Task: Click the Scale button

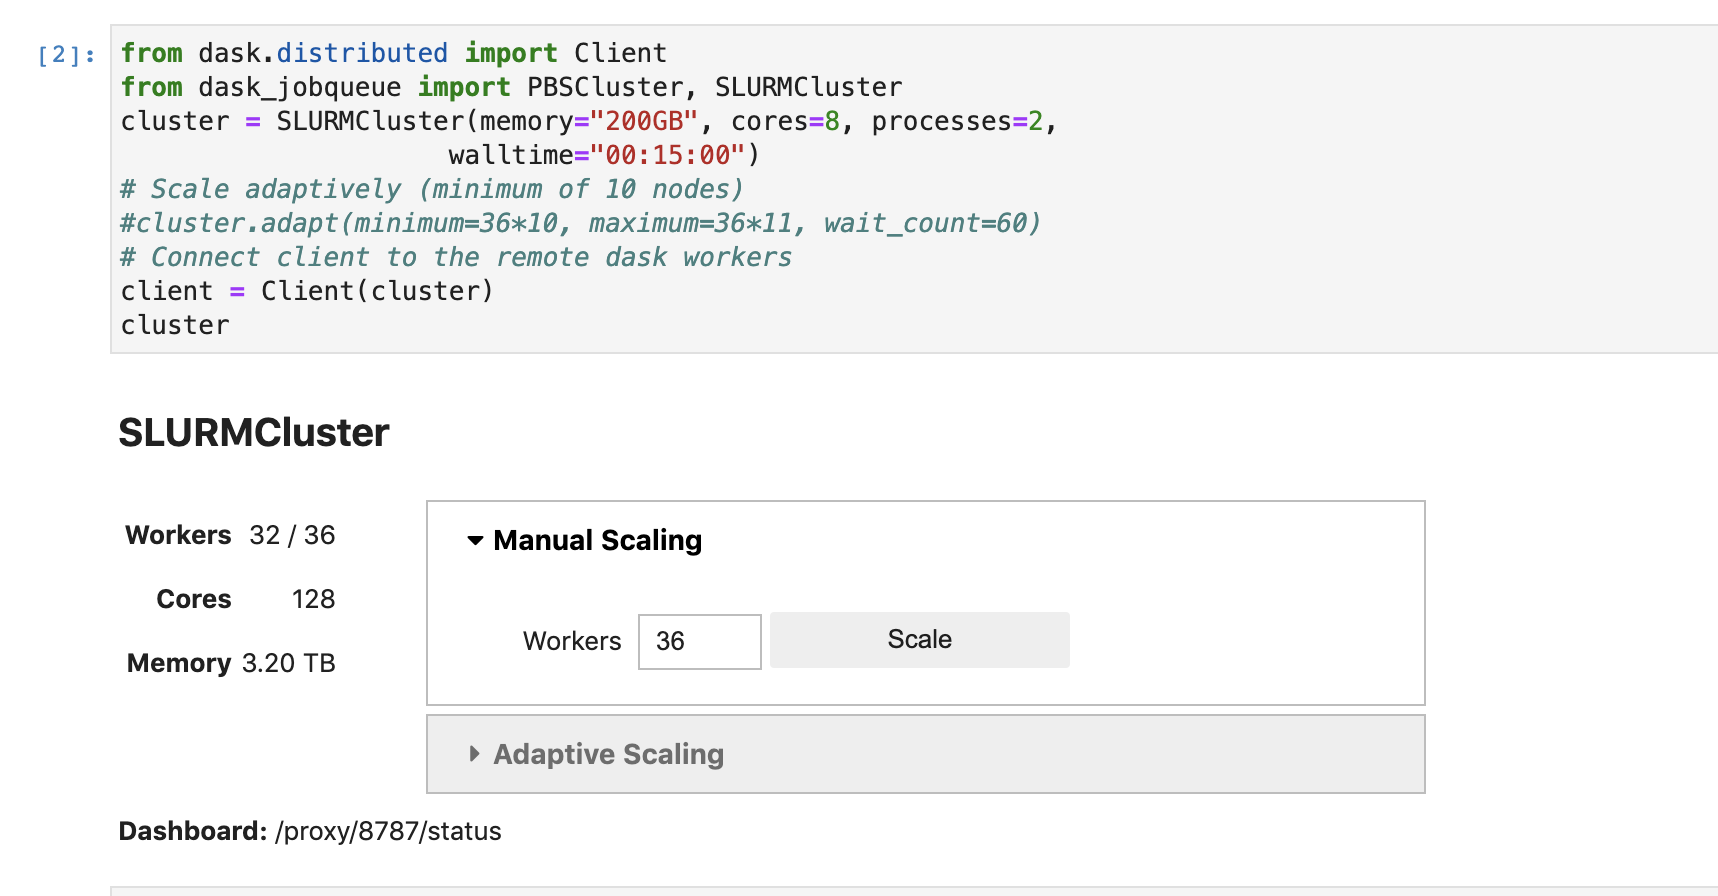Action: pos(920,640)
